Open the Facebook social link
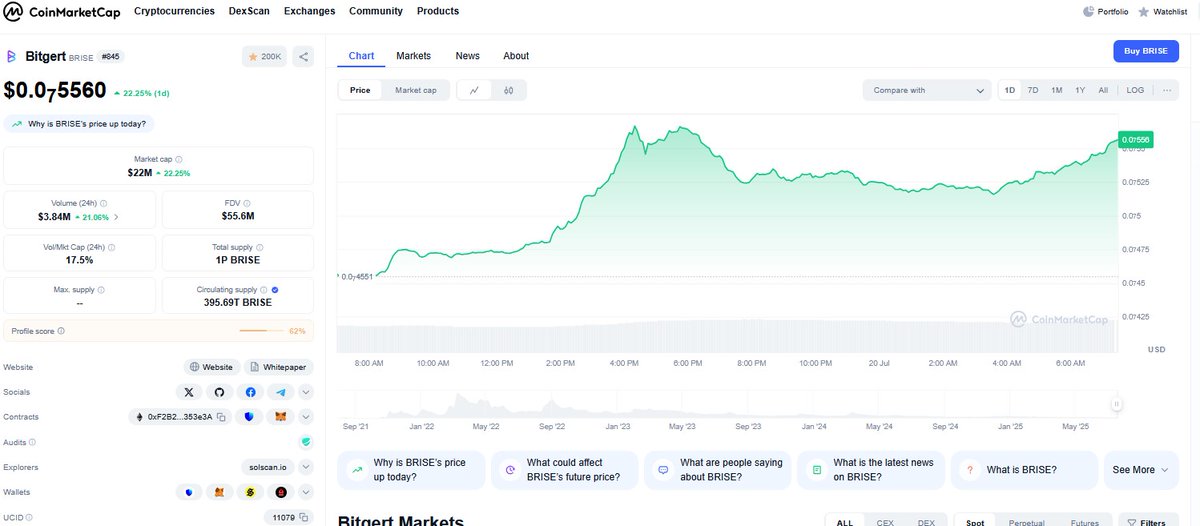The width and height of the screenshot is (1200, 526). point(250,392)
